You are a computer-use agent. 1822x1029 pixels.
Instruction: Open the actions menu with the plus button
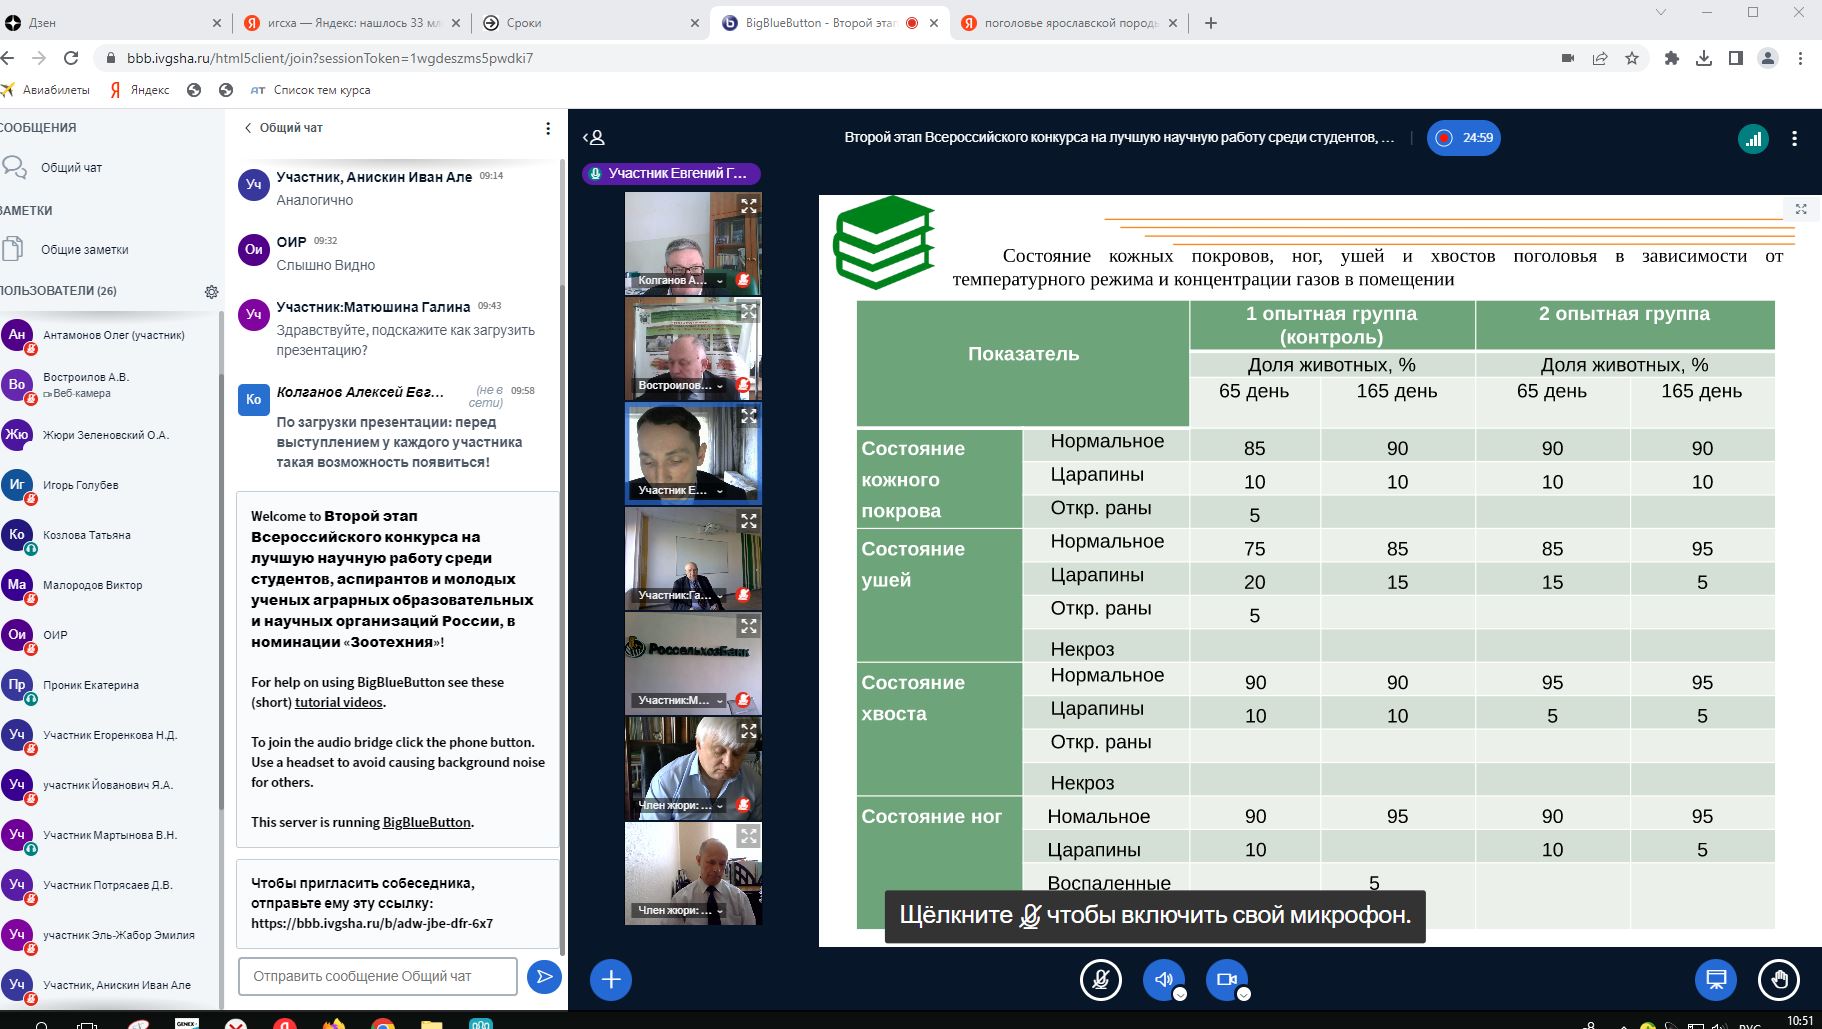pyautogui.click(x=609, y=980)
